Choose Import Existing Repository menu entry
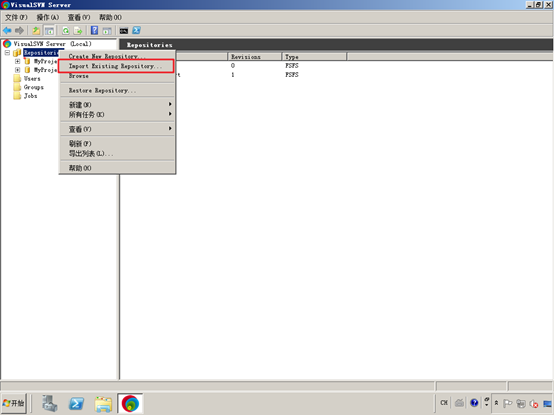 point(116,66)
